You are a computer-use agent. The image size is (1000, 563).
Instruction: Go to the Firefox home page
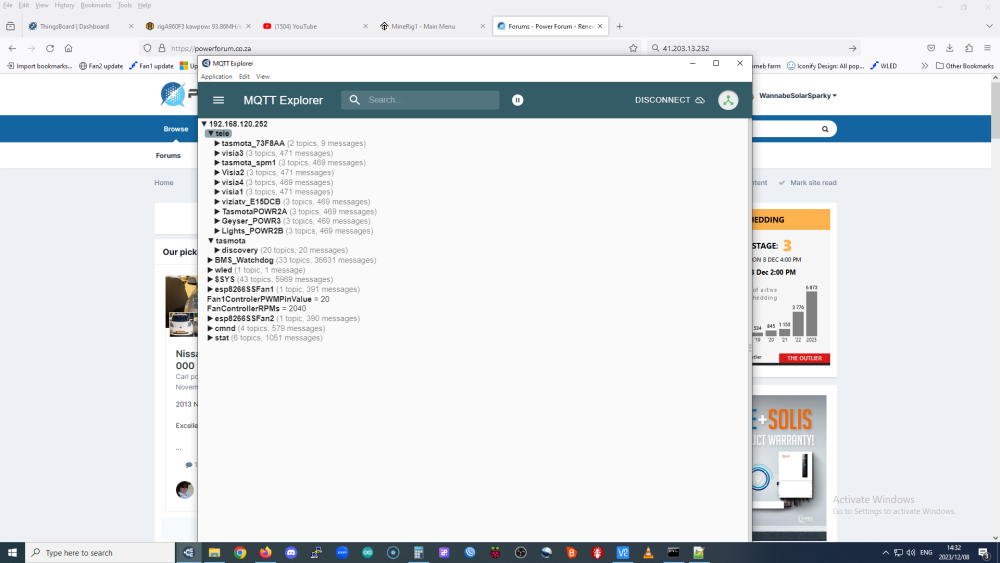[x=68, y=48]
